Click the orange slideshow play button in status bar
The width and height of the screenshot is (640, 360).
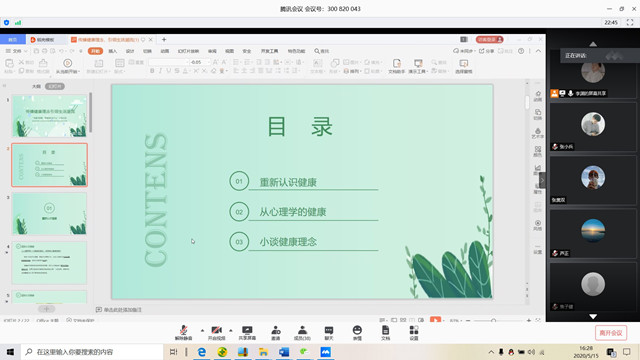[x=436, y=320]
